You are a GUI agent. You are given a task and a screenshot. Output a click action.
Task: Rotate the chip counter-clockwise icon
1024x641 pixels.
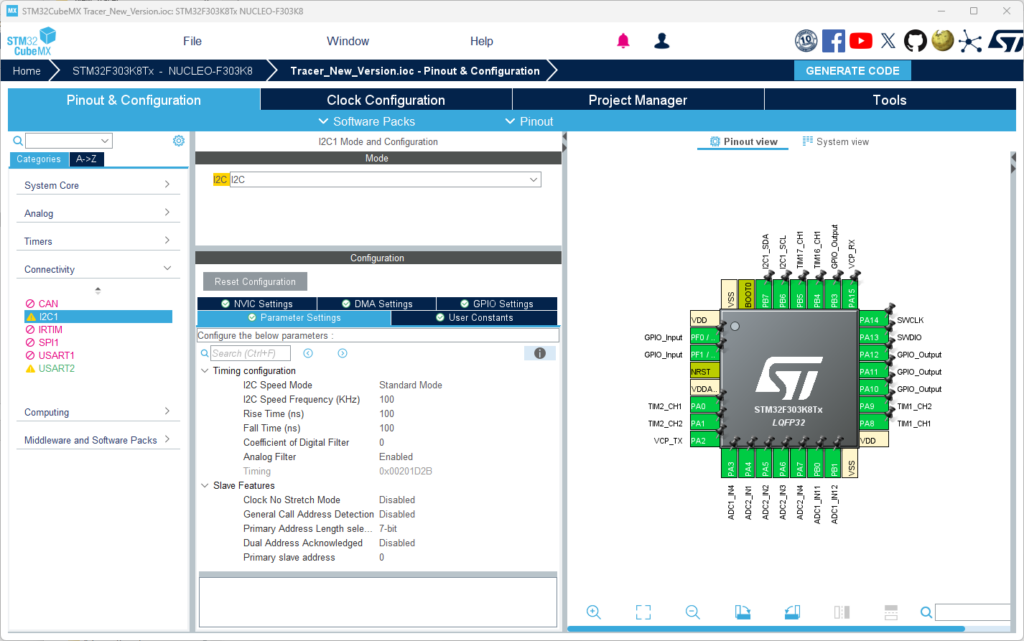click(792, 612)
